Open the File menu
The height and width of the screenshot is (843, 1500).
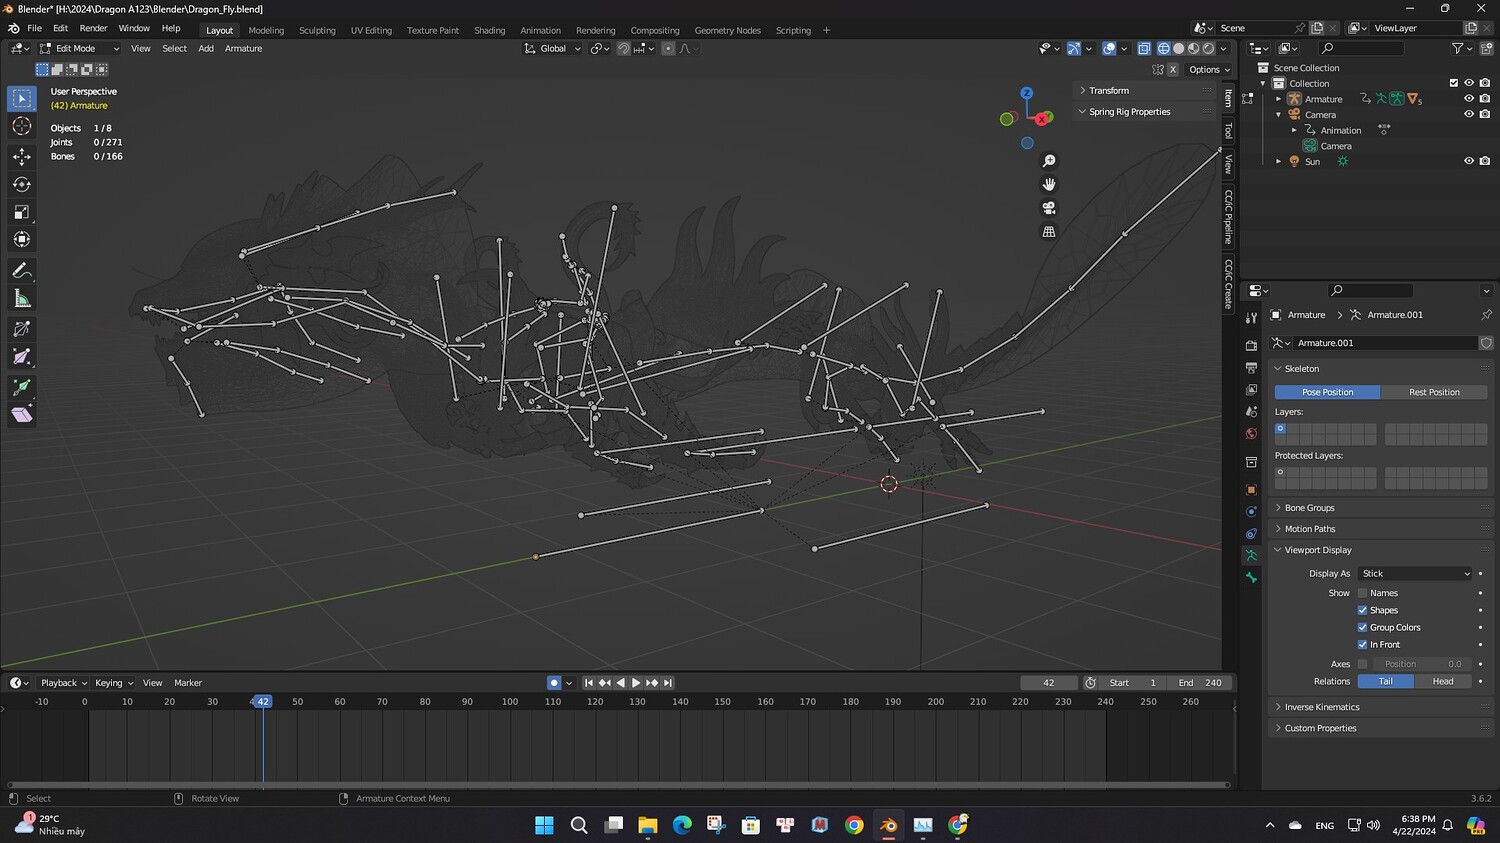(x=34, y=28)
